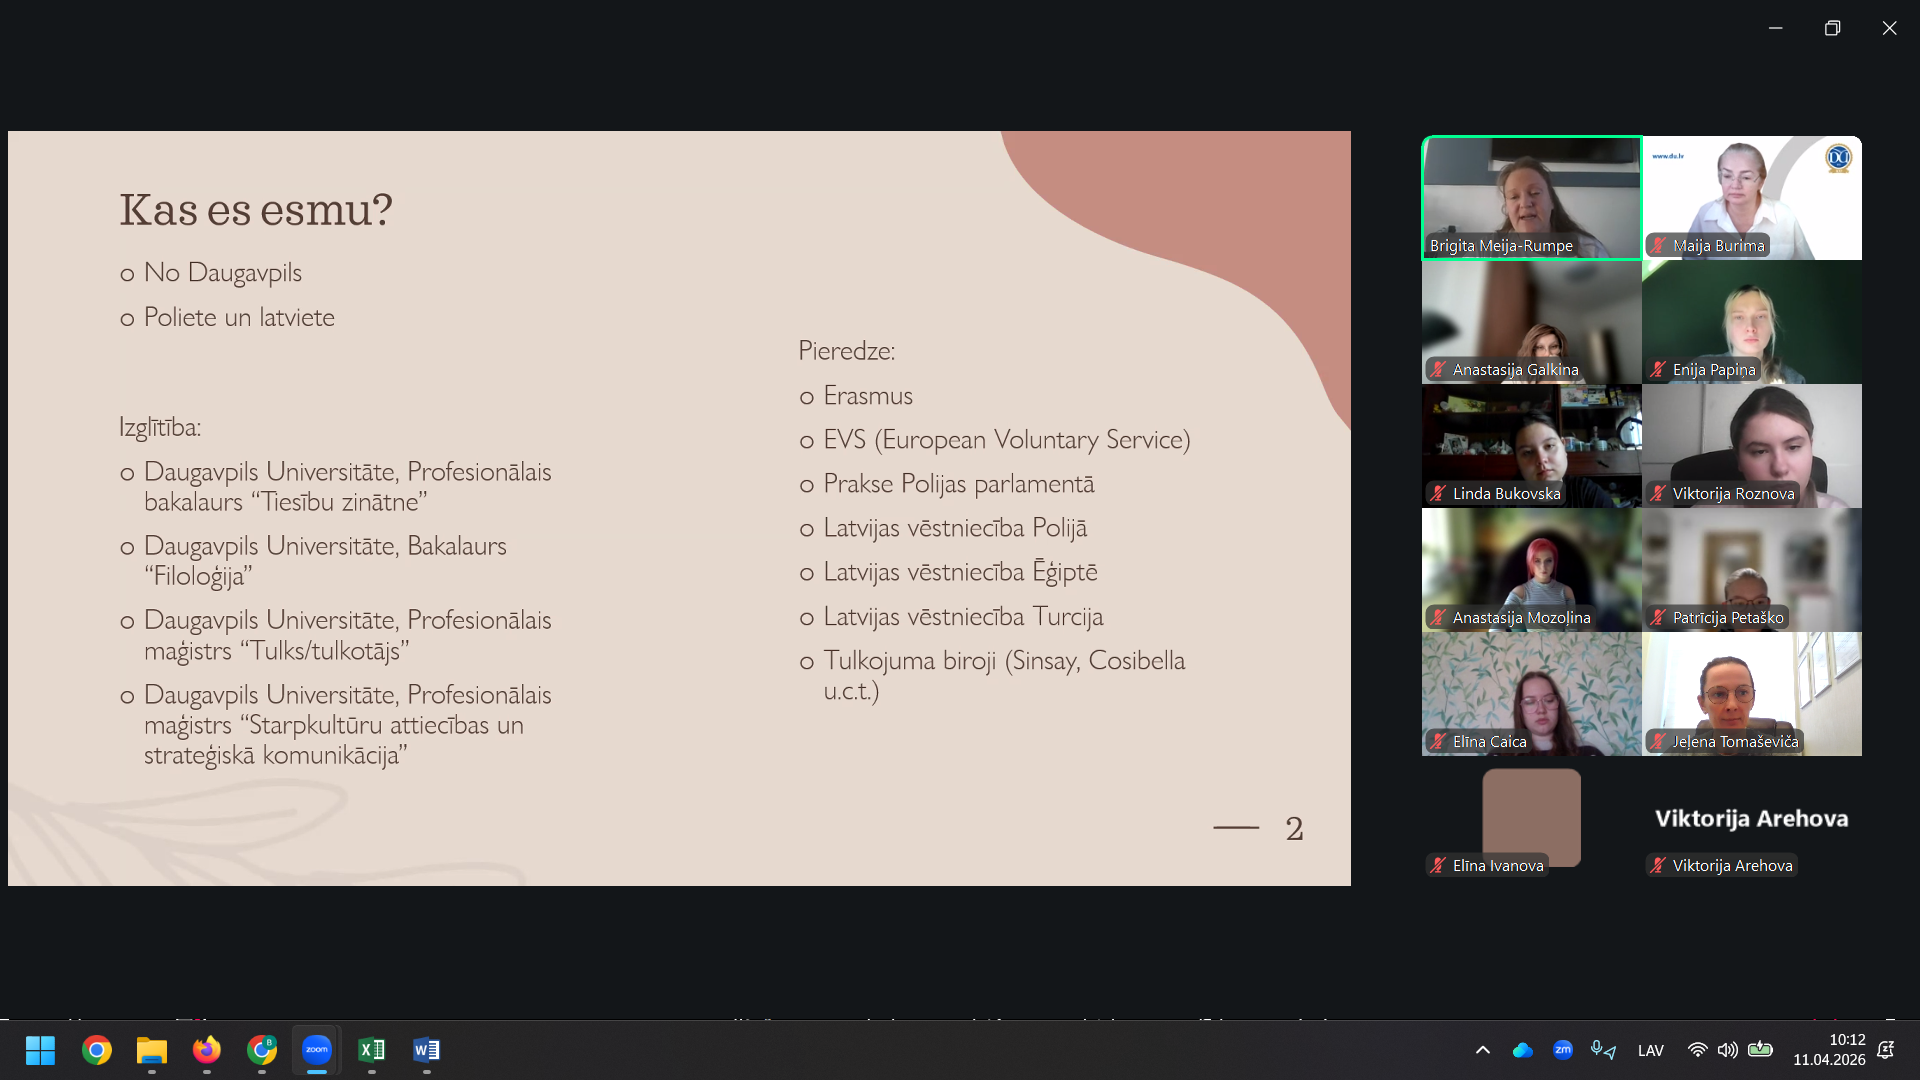Screen dimensions: 1920x1080
Task: Open File Explorer from the taskbar
Action: pos(152,1050)
